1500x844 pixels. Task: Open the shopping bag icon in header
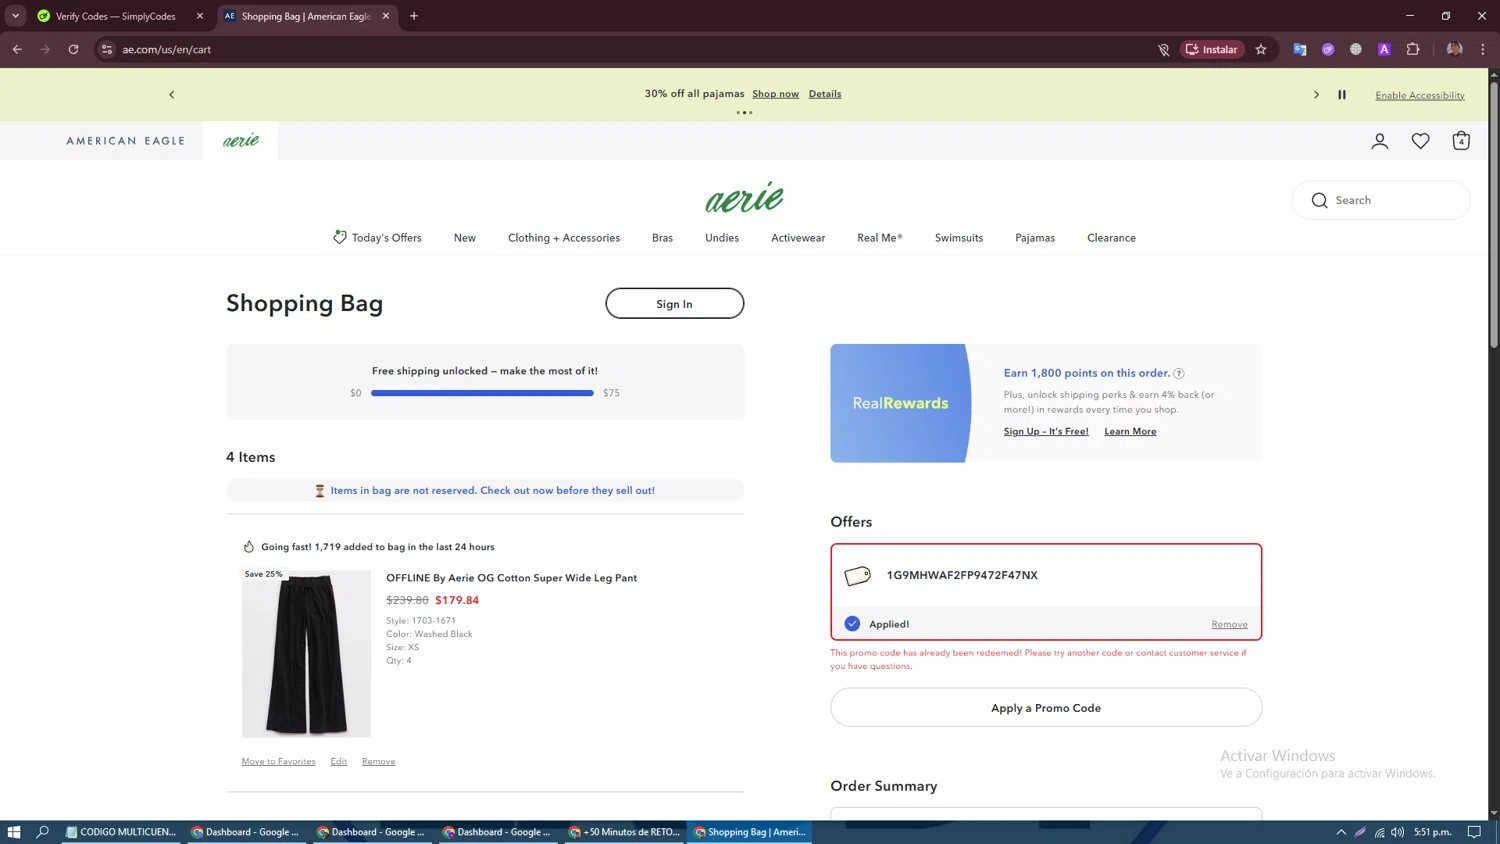(x=1461, y=141)
